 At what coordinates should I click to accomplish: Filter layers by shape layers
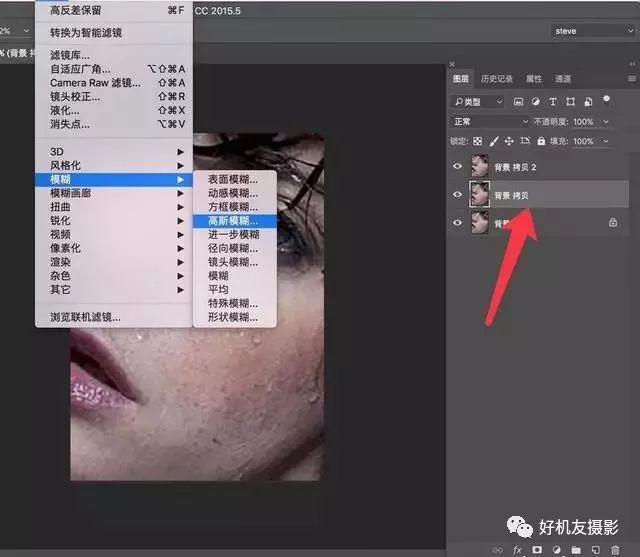(571, 102)
